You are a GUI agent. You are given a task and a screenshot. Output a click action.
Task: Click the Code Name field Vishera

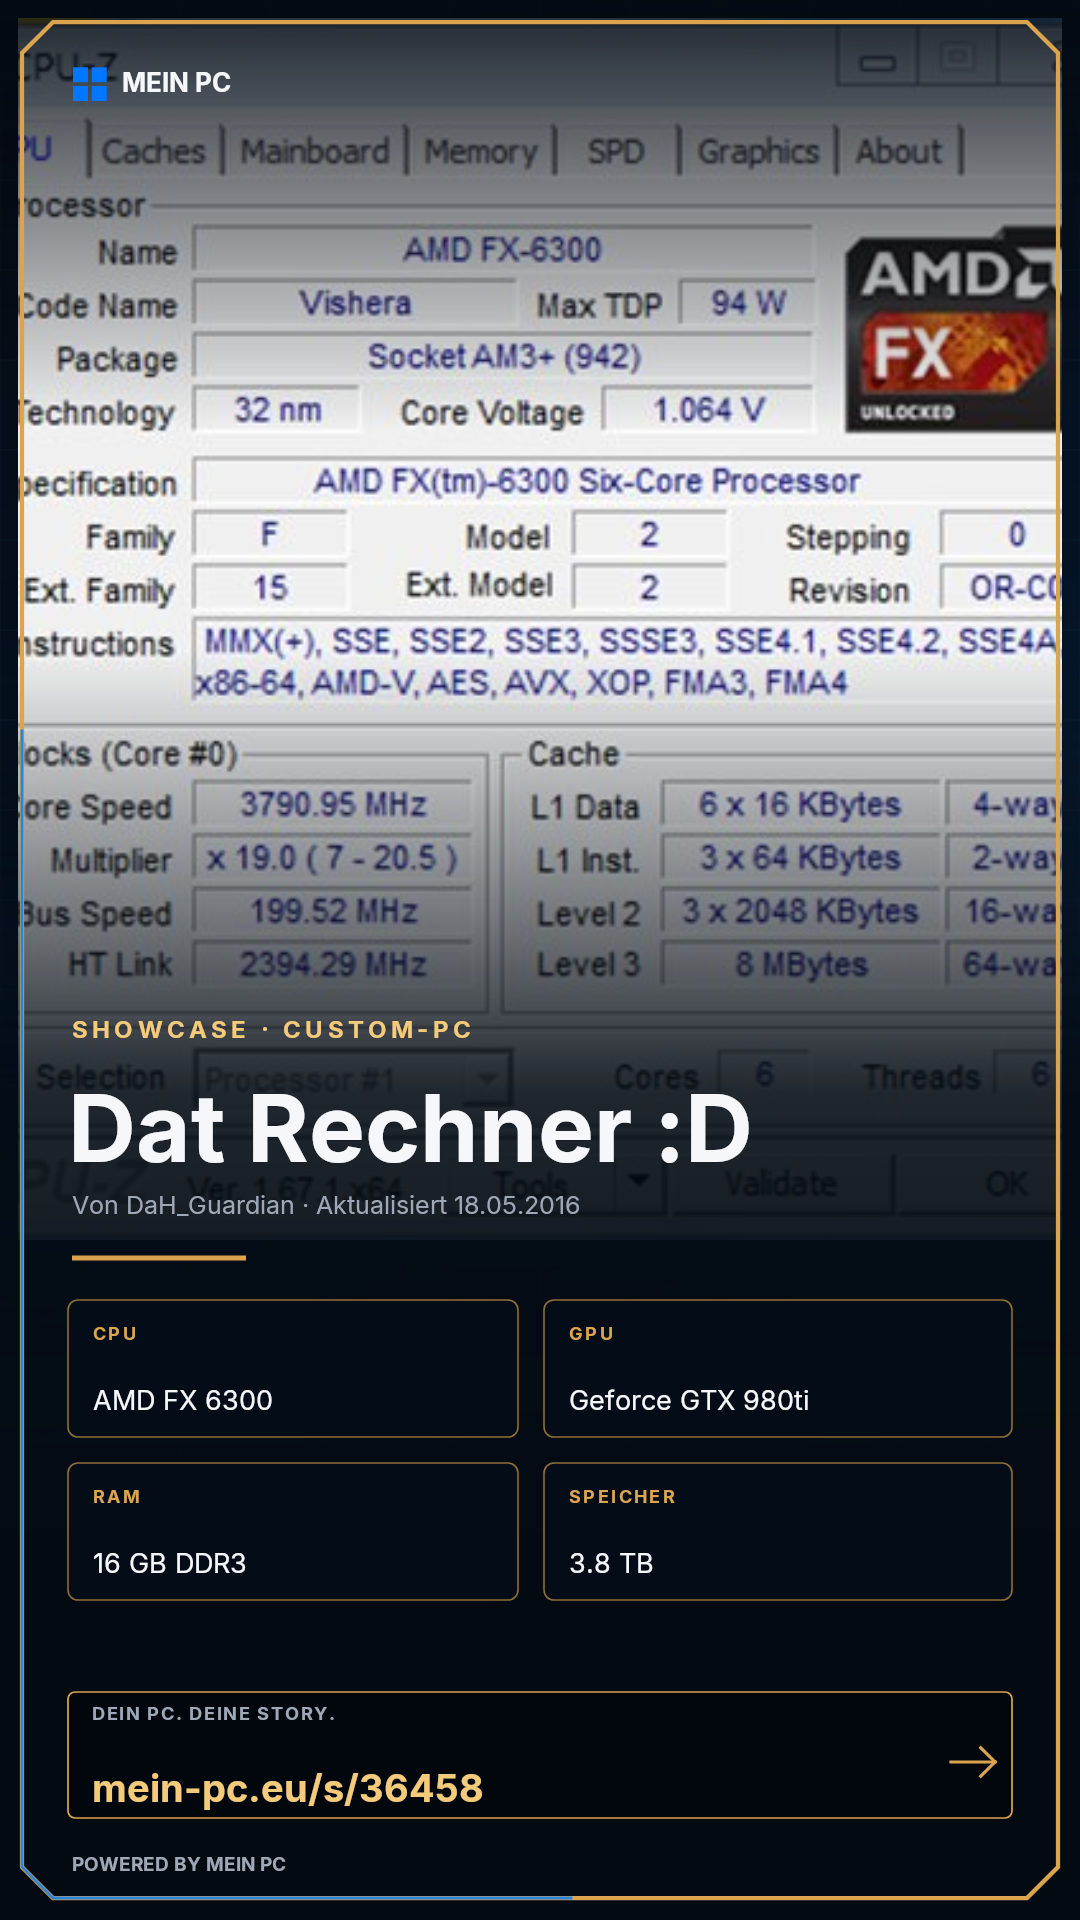tap(356, 303)
